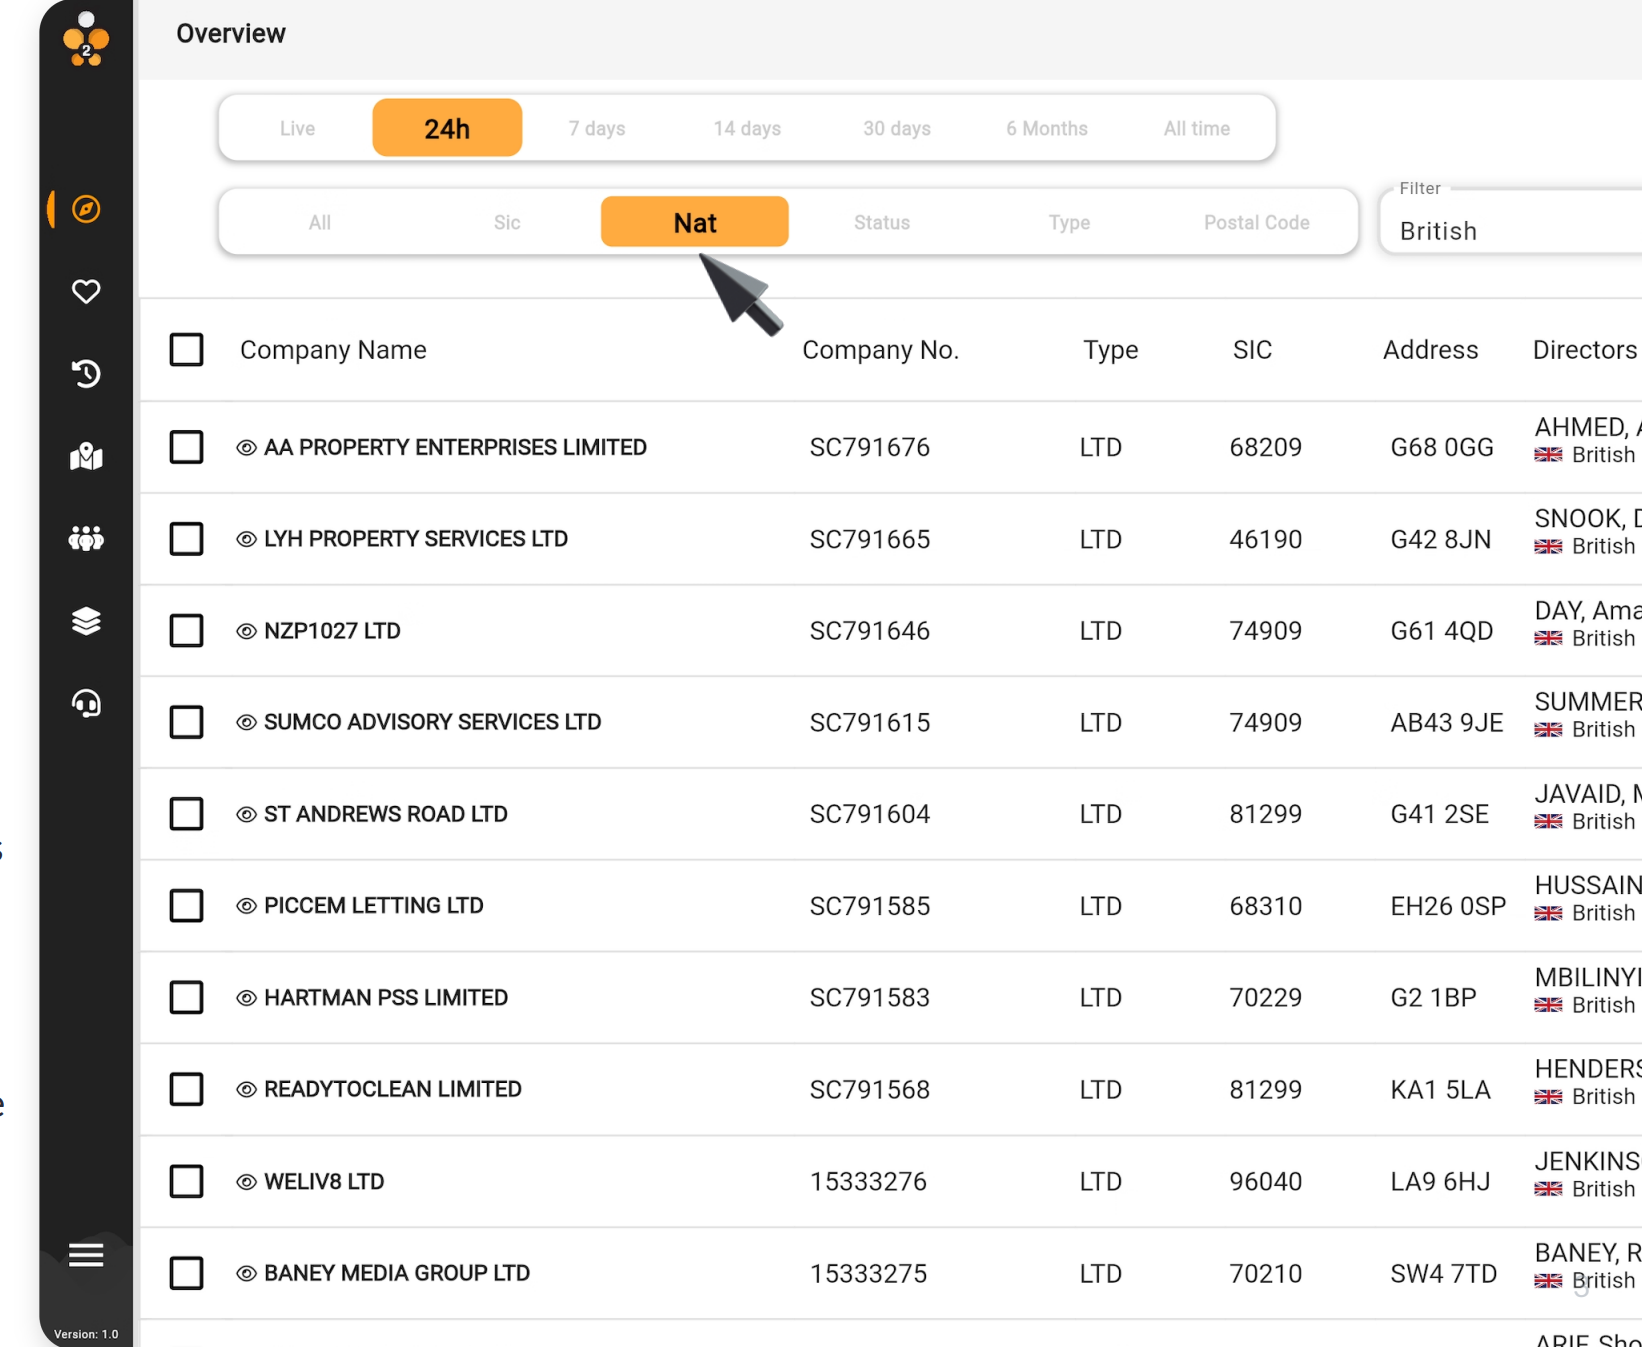Click the compass explore icon in sidebar
Viewport: 1642px width, 1347px height.
tap(86, 209)
